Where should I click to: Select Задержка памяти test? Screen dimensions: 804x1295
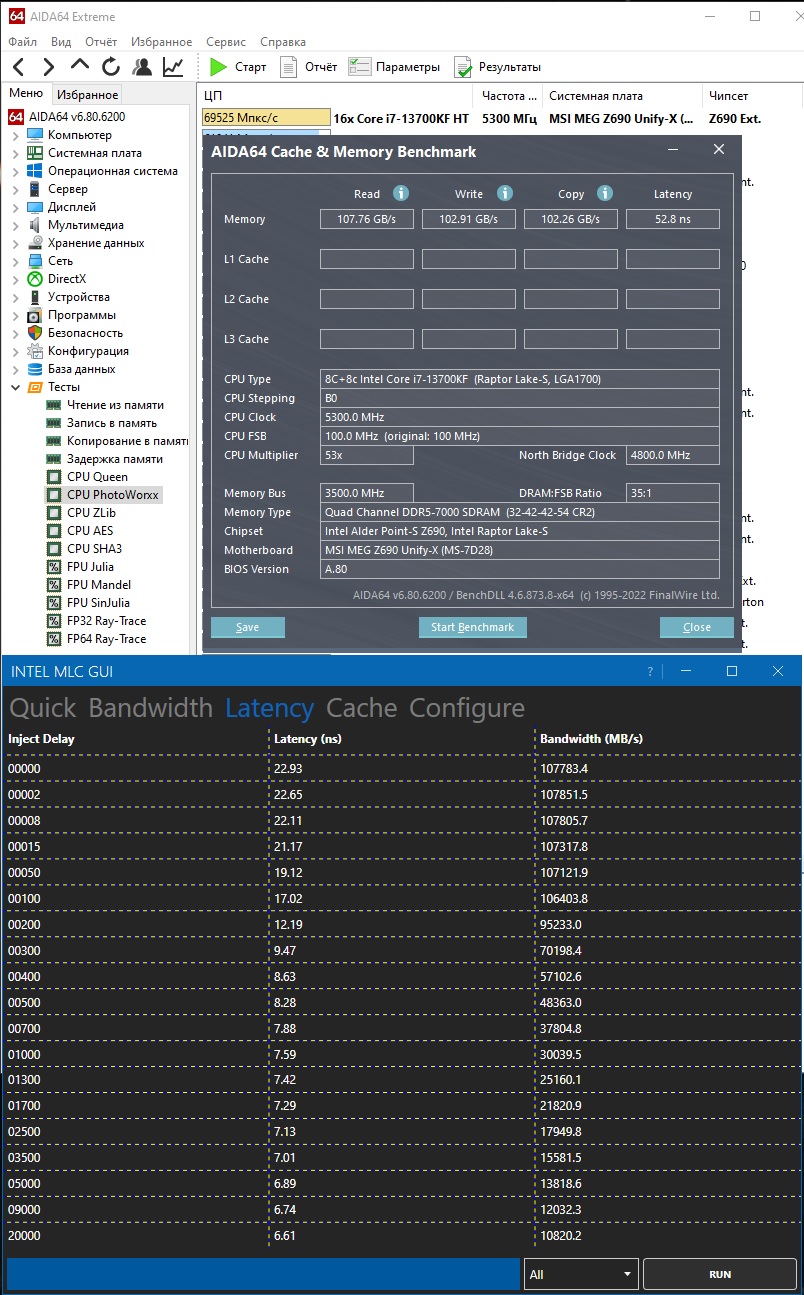[x=115, y=459]
